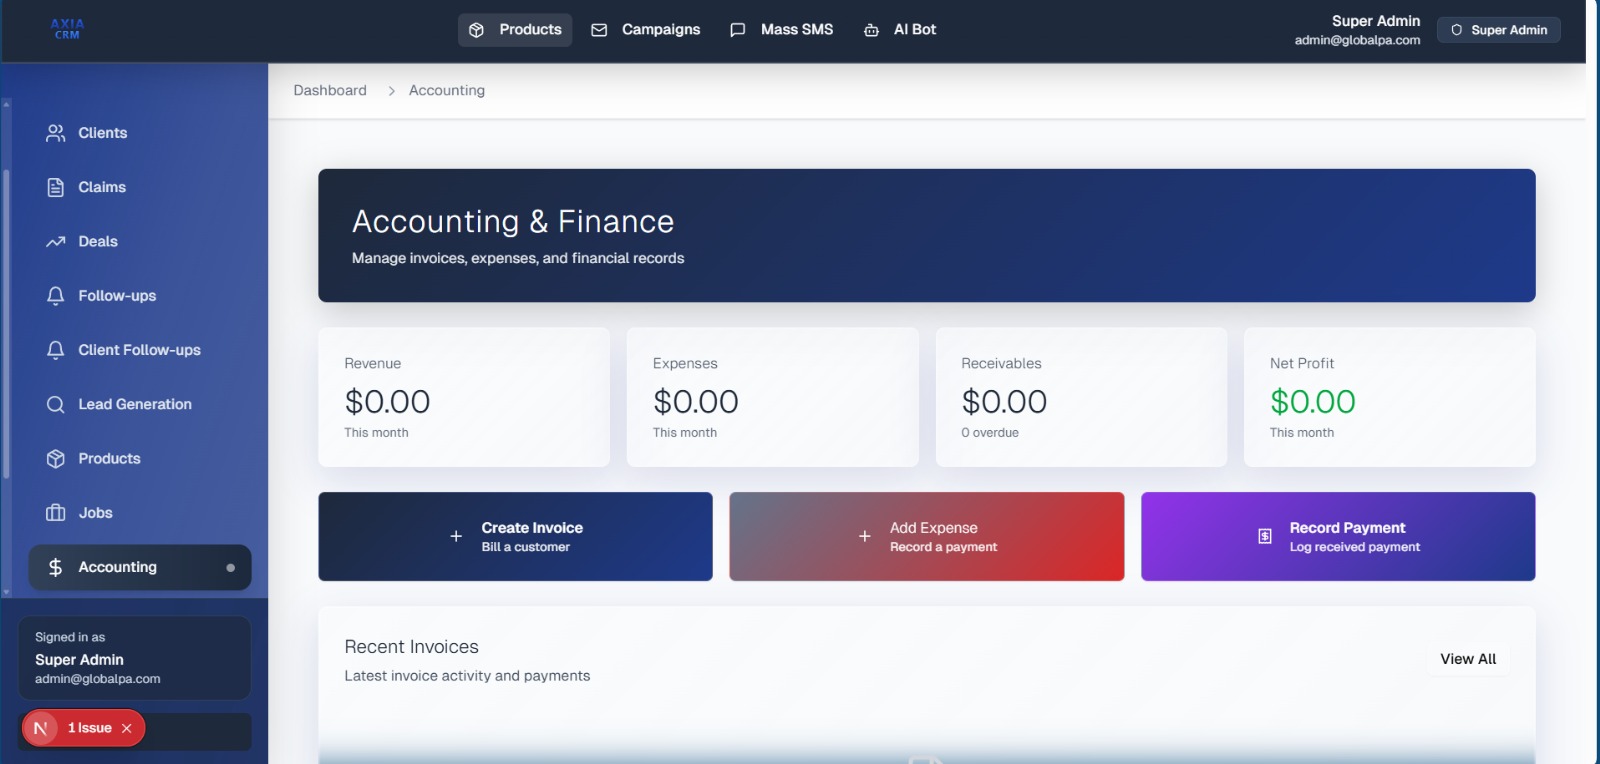Click the Record Payment button
Screen dimensions: 1600x764
coord(1337,537)
